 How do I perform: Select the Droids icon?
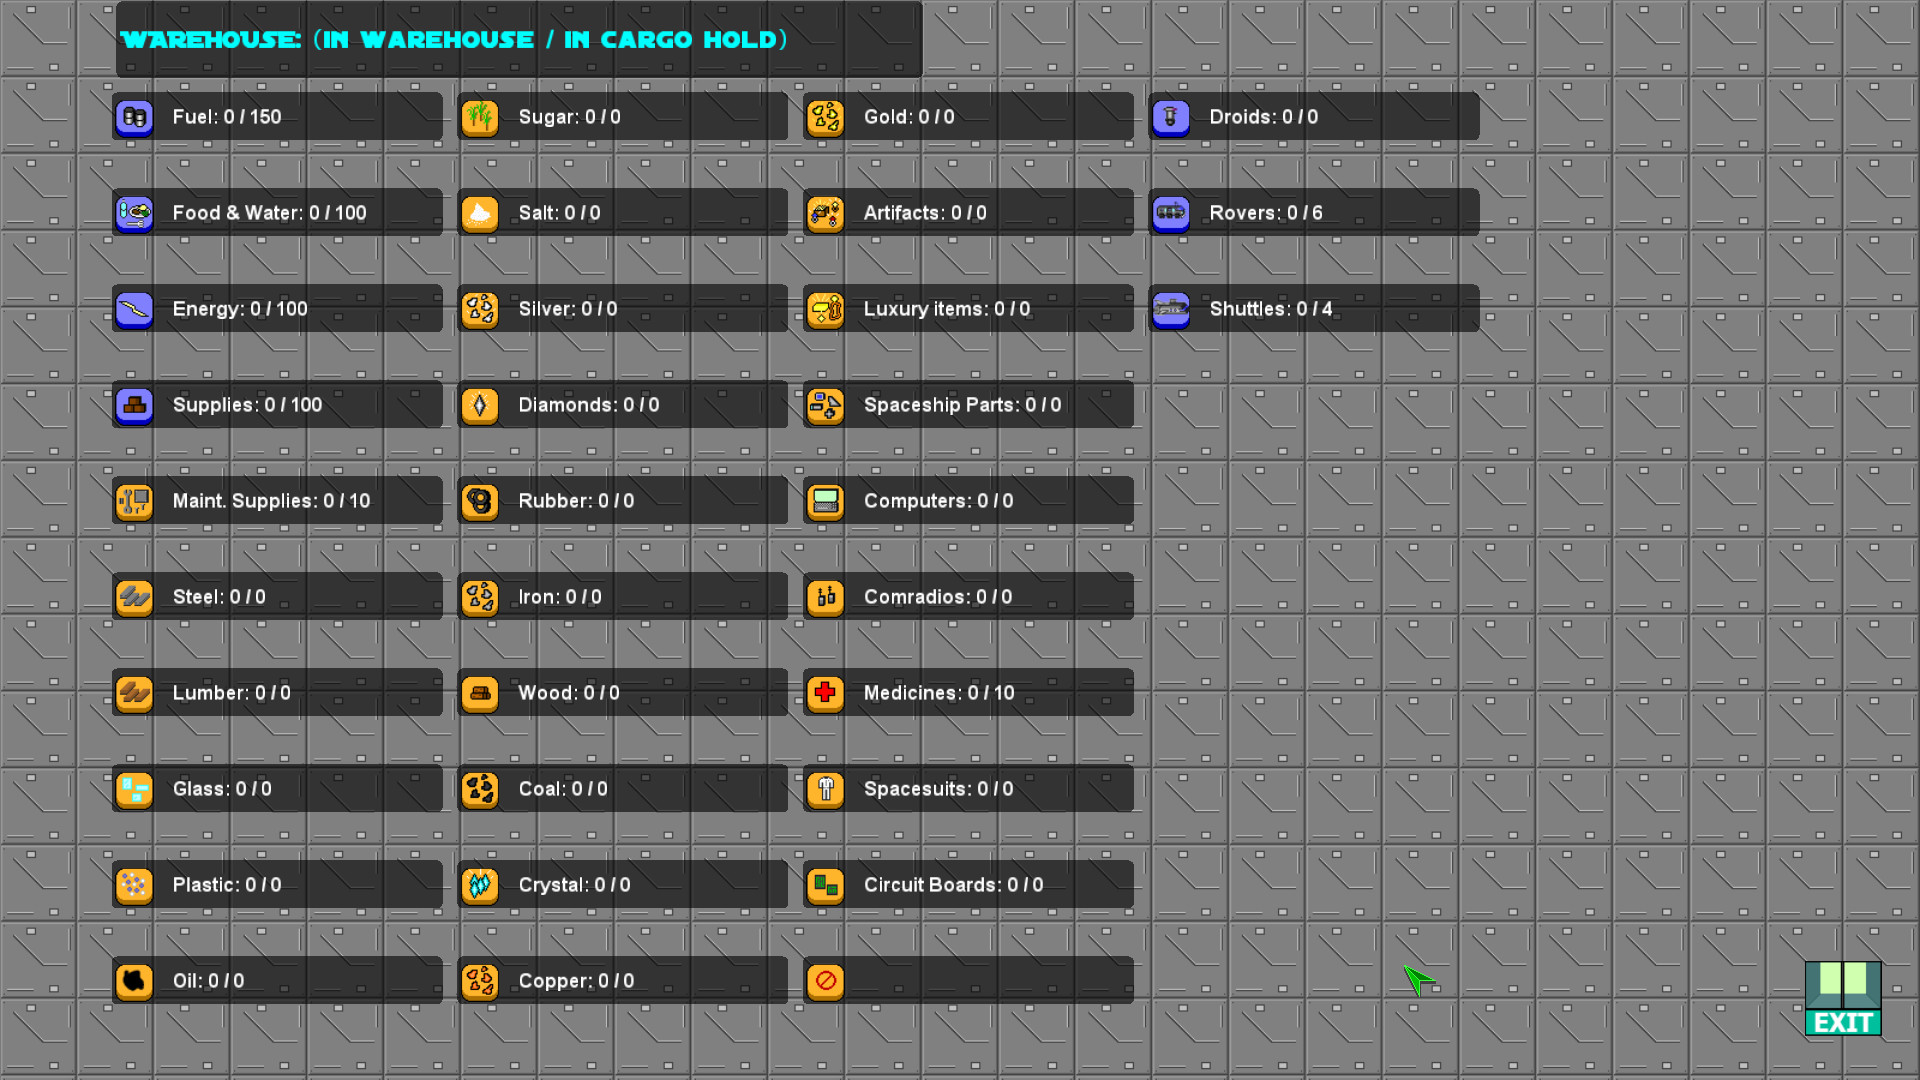point(1171,117)
